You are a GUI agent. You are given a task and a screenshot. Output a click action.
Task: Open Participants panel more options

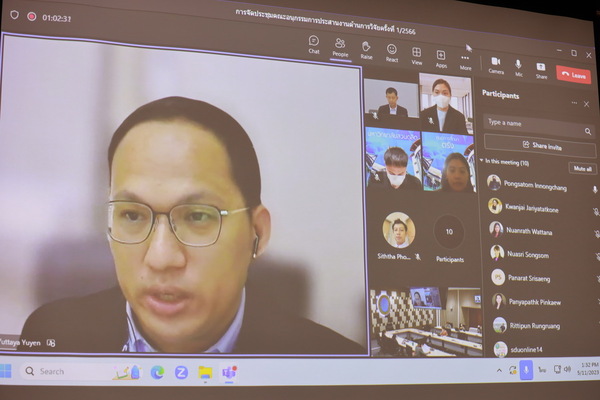pos(574,103)
